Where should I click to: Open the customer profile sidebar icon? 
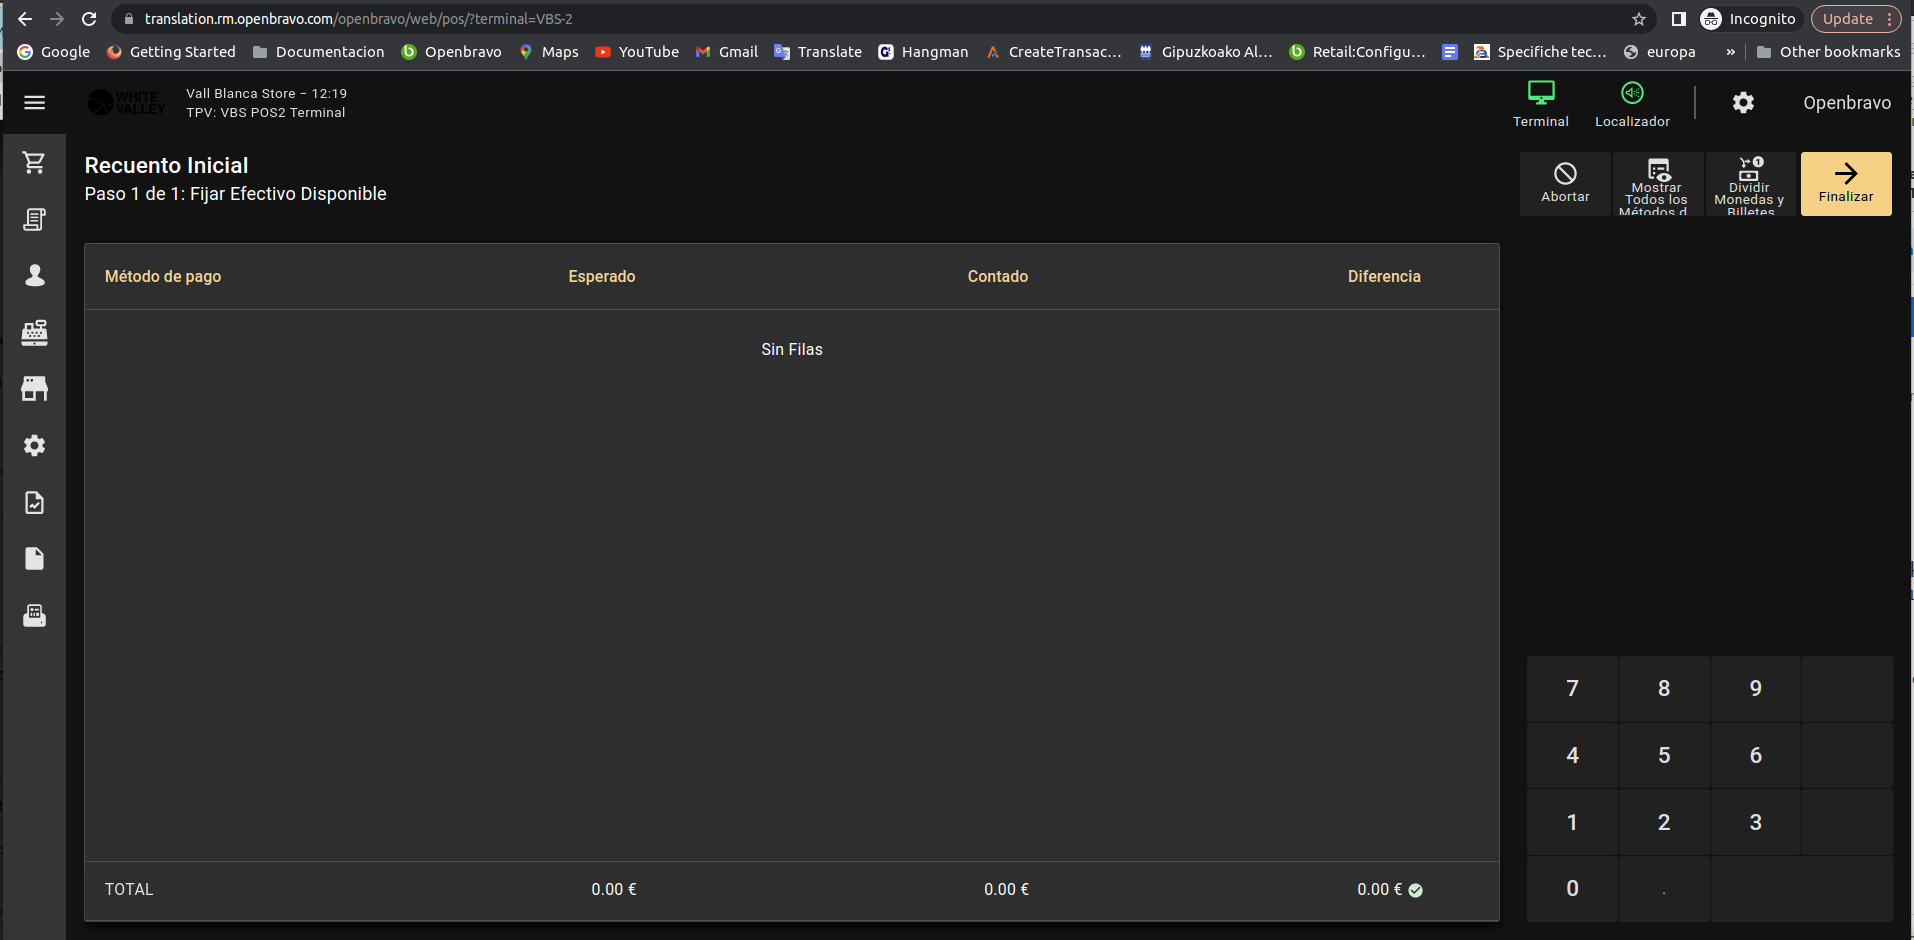tap(34, 276)
